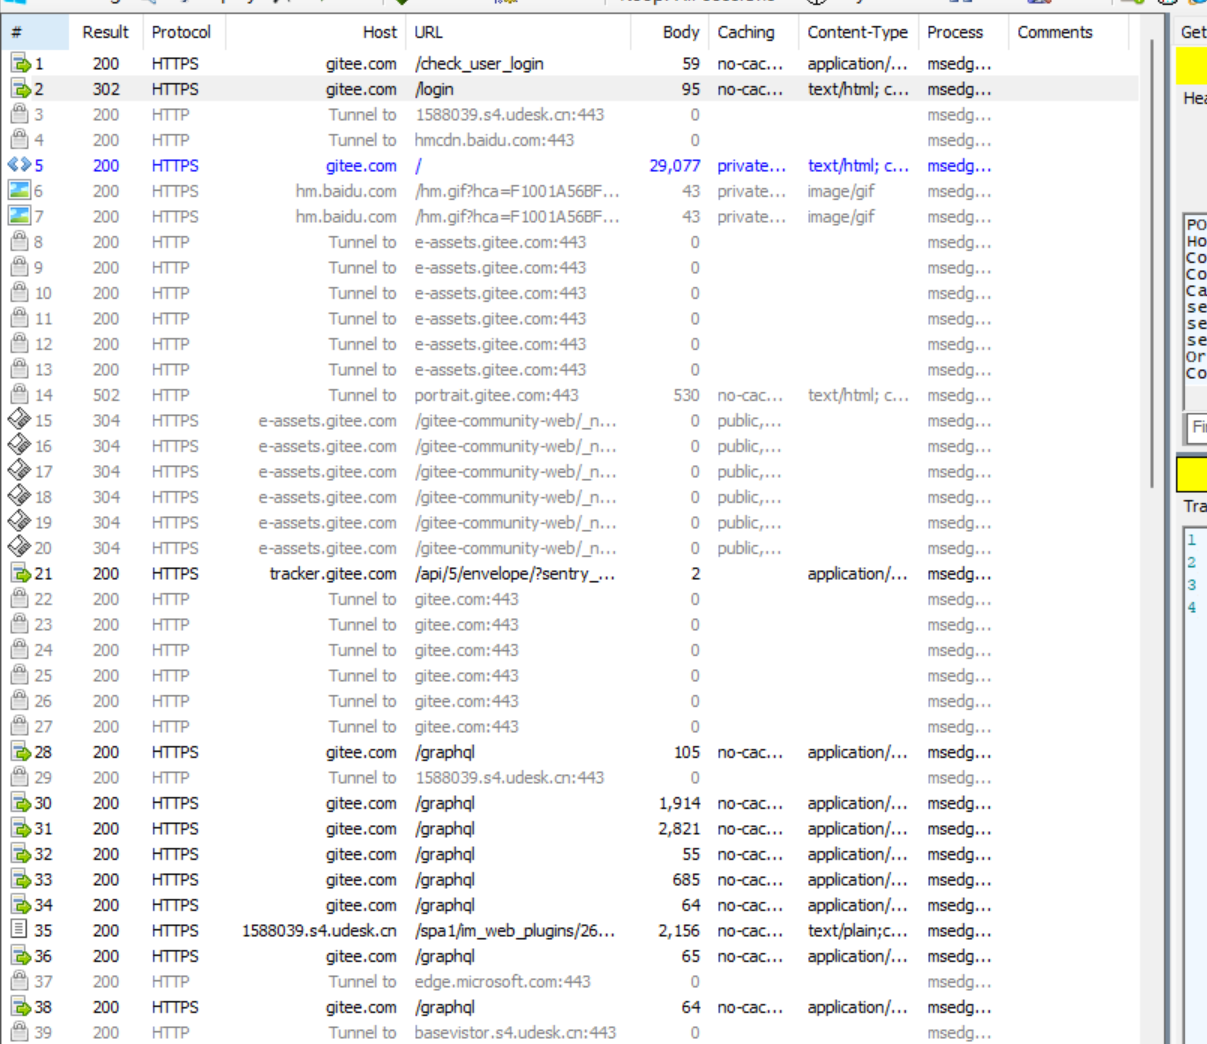
Task: Click the redirect icon of session 2
Action: point(20,89)
